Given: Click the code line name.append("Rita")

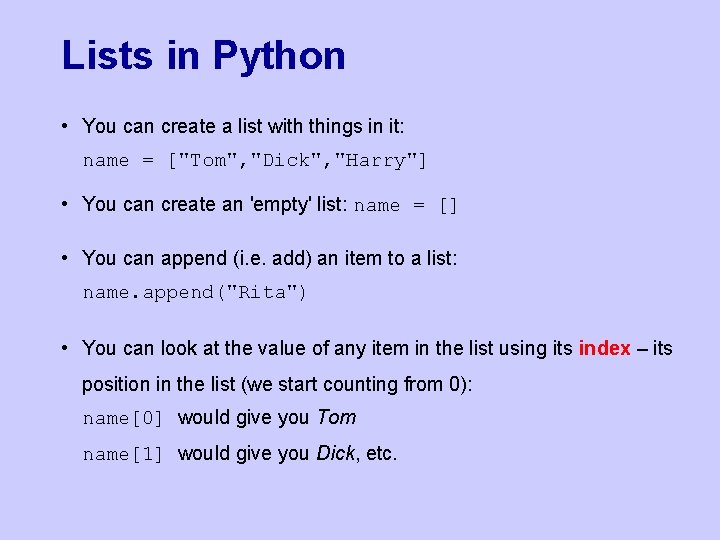Looking at the screenshot, I should [x=195, y=292].
